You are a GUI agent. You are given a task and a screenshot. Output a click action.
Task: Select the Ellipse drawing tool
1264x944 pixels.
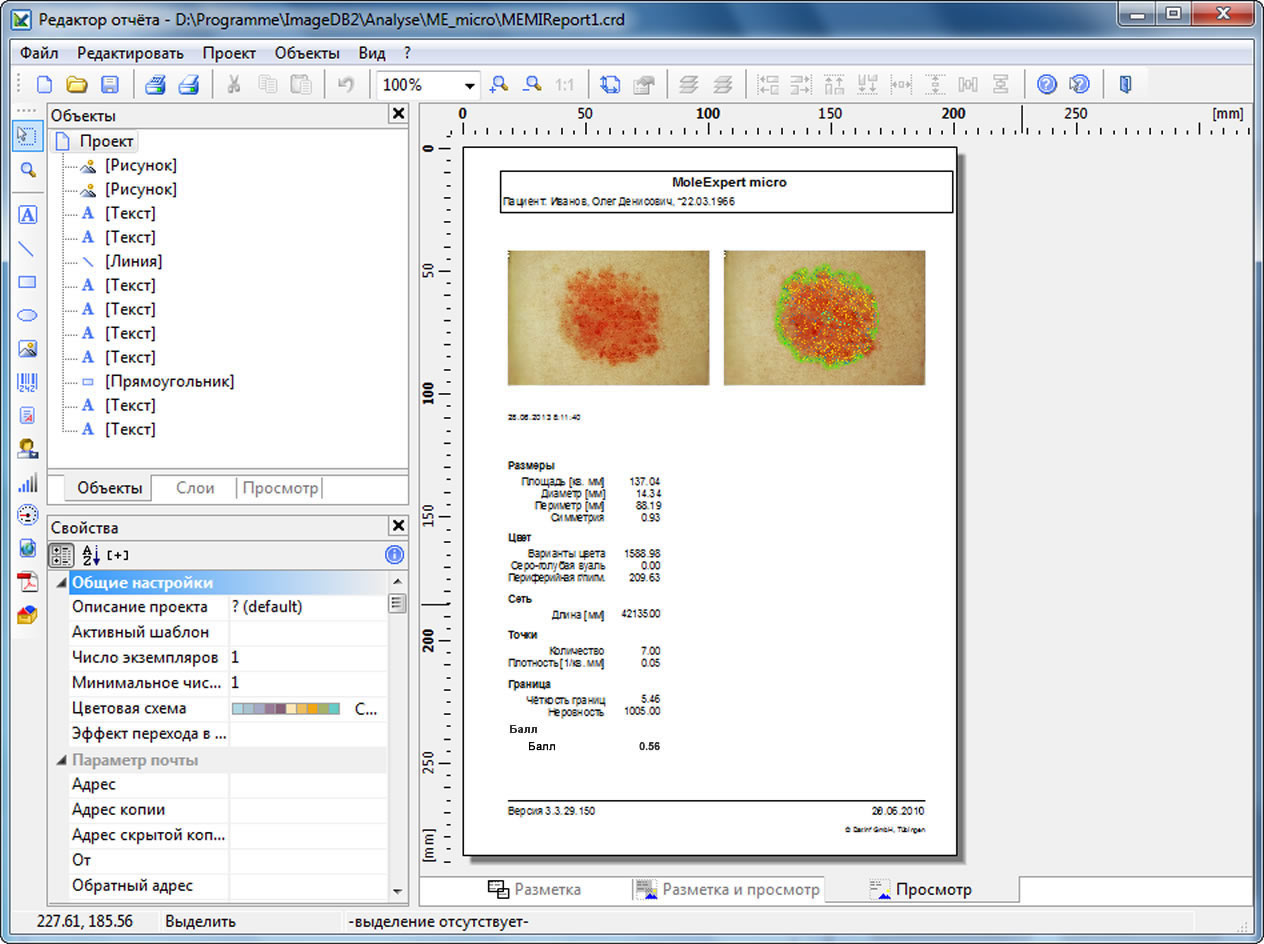click(x=28, y=315)
